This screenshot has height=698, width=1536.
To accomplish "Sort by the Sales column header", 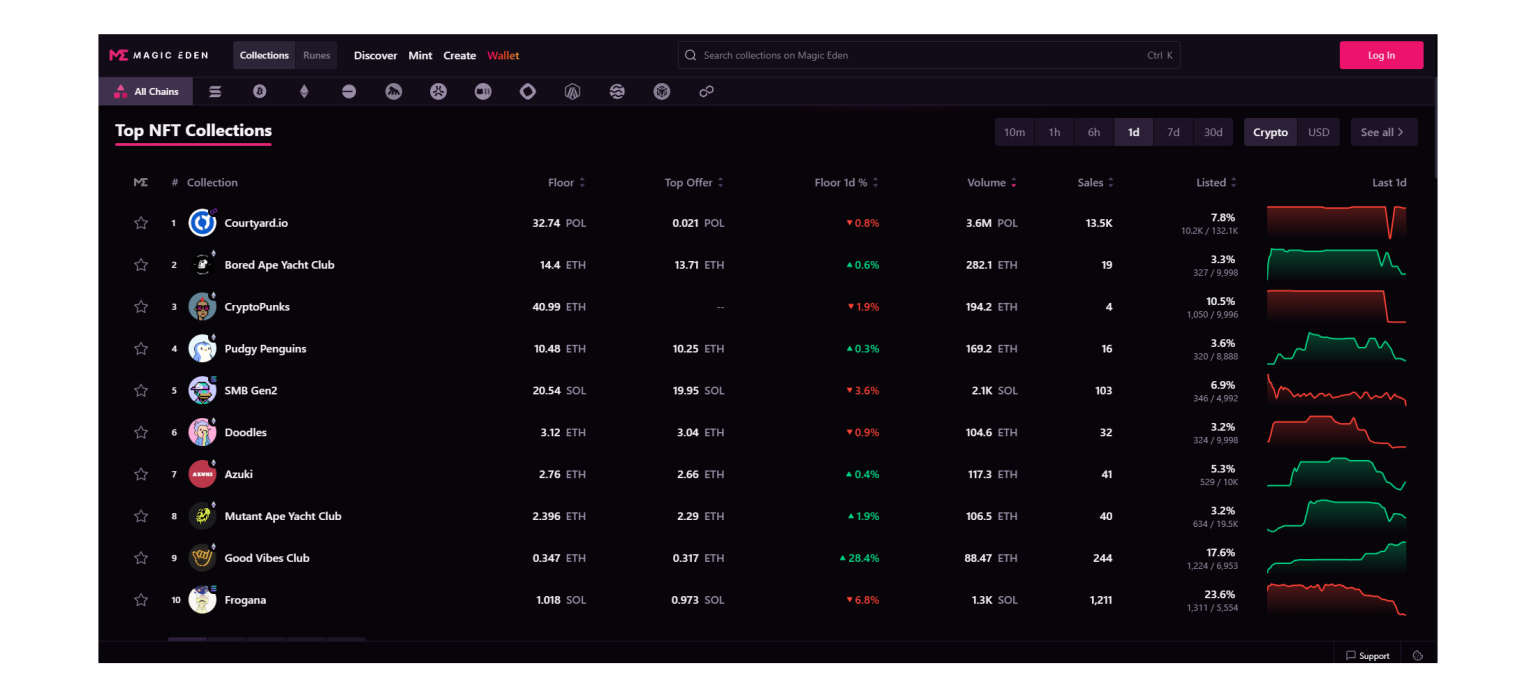I will click(1095, 183).
